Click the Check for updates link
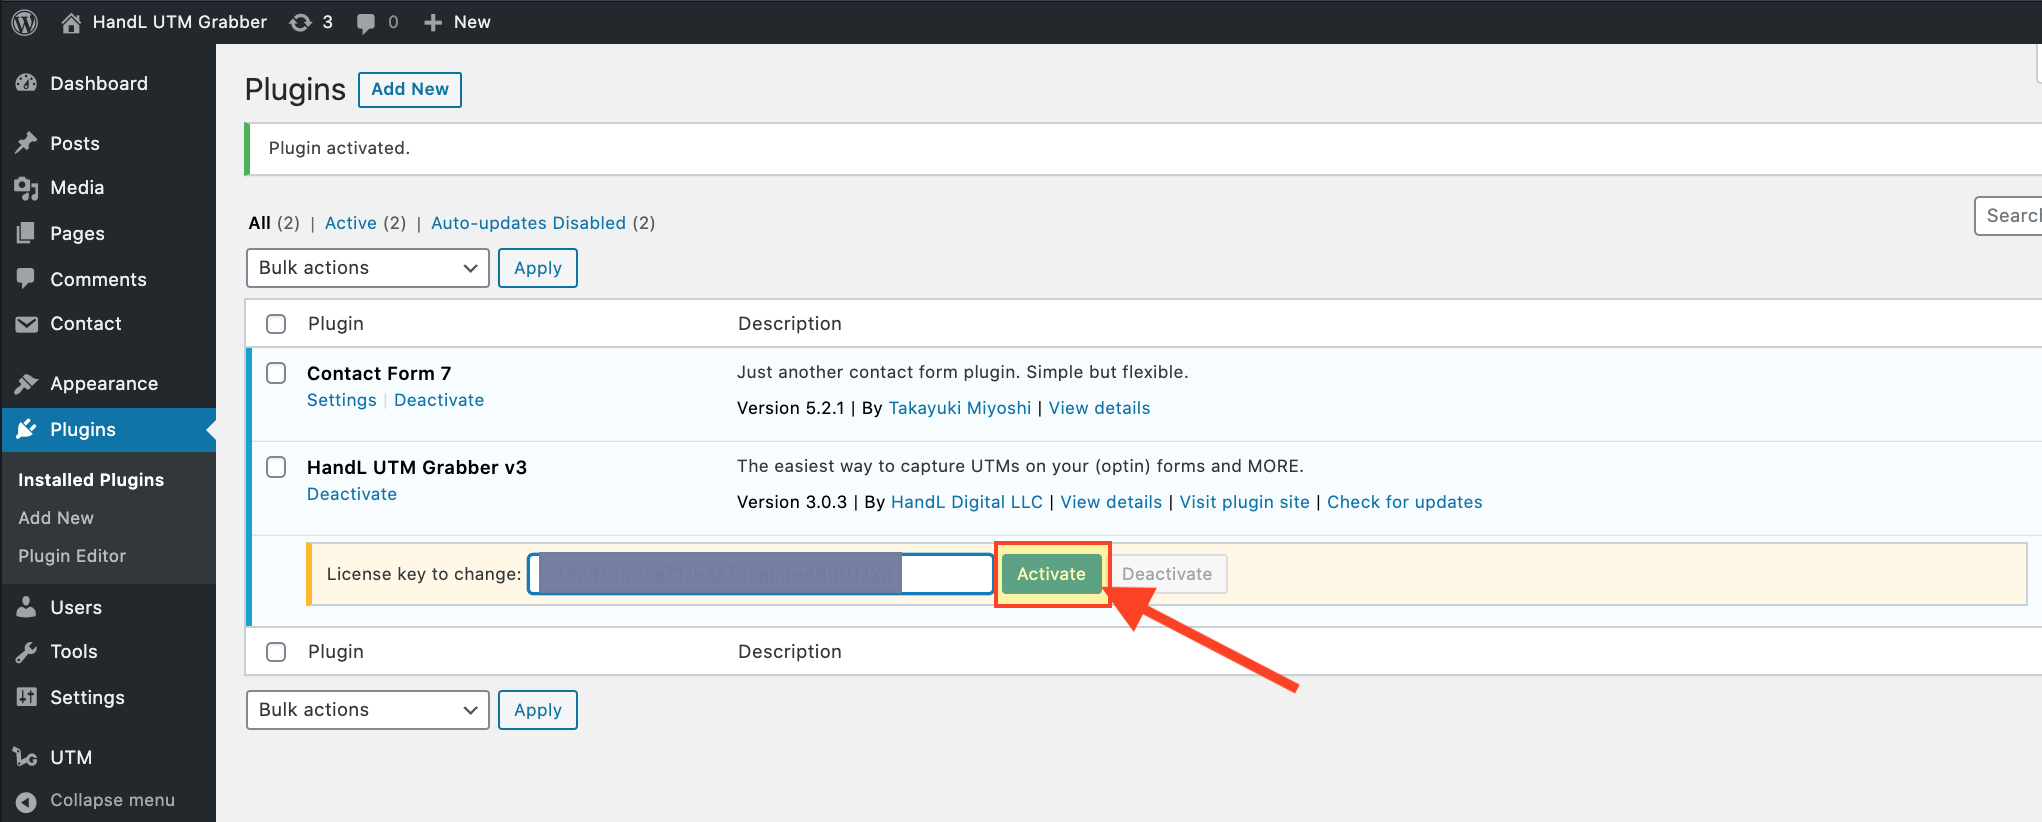Screen dimensions: 2042x822 point(1404,502)
